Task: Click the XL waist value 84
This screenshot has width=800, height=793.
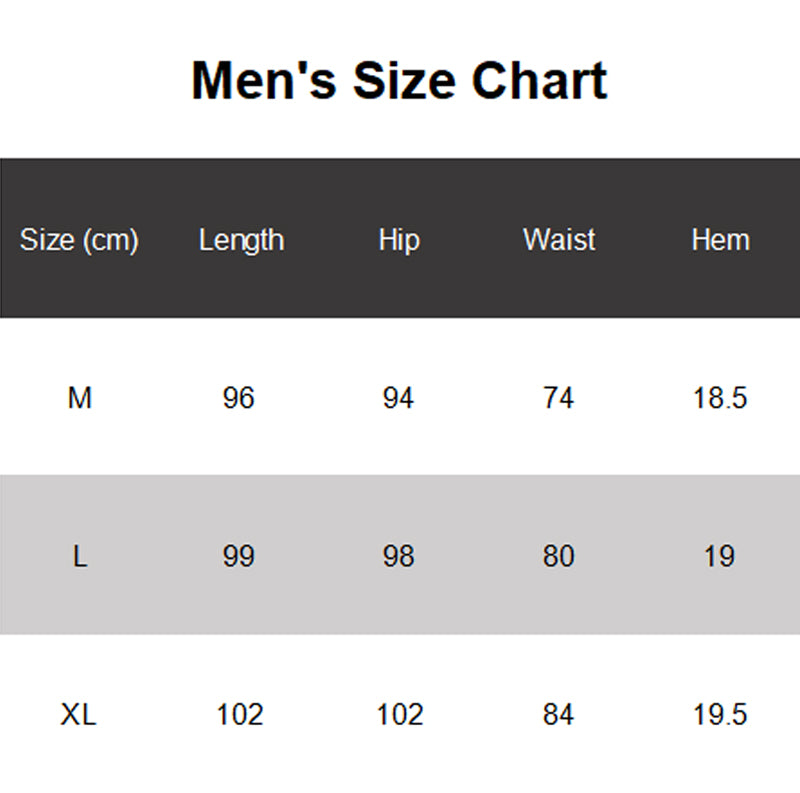Action: [x=558, y=715]
